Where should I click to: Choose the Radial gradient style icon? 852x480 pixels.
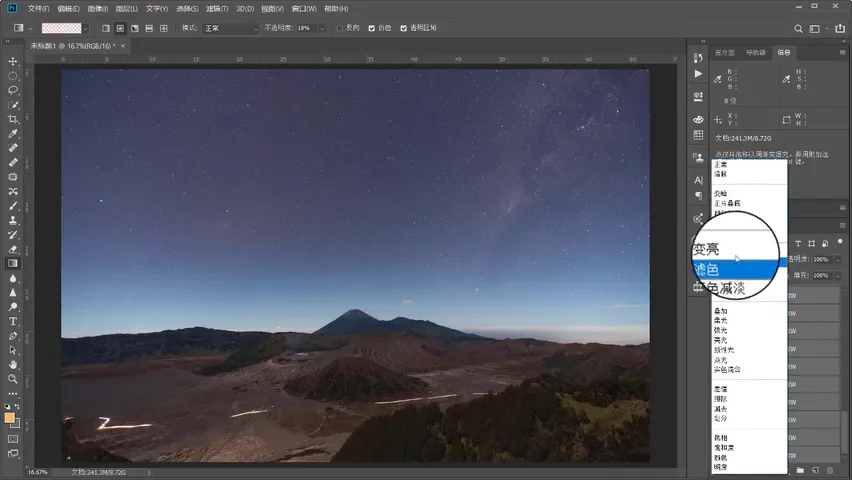[120, 28]
